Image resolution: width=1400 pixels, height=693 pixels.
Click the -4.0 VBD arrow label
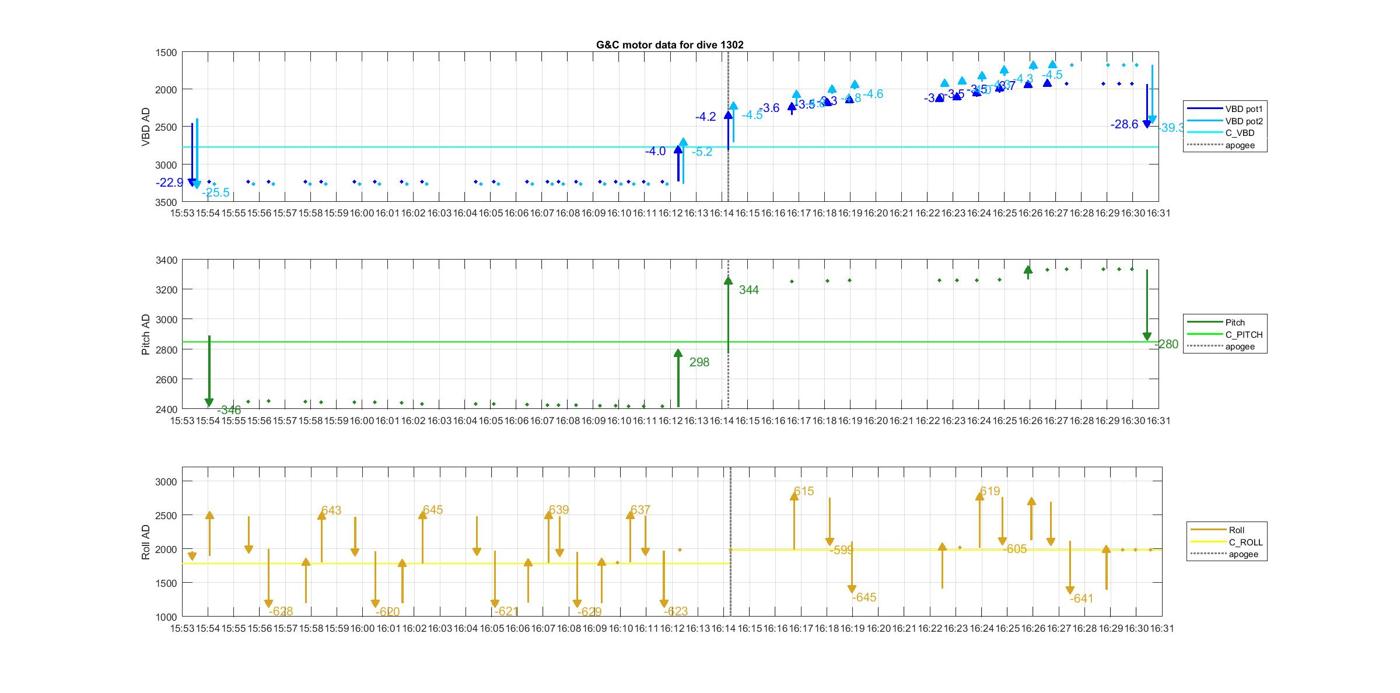pos(655,152)
